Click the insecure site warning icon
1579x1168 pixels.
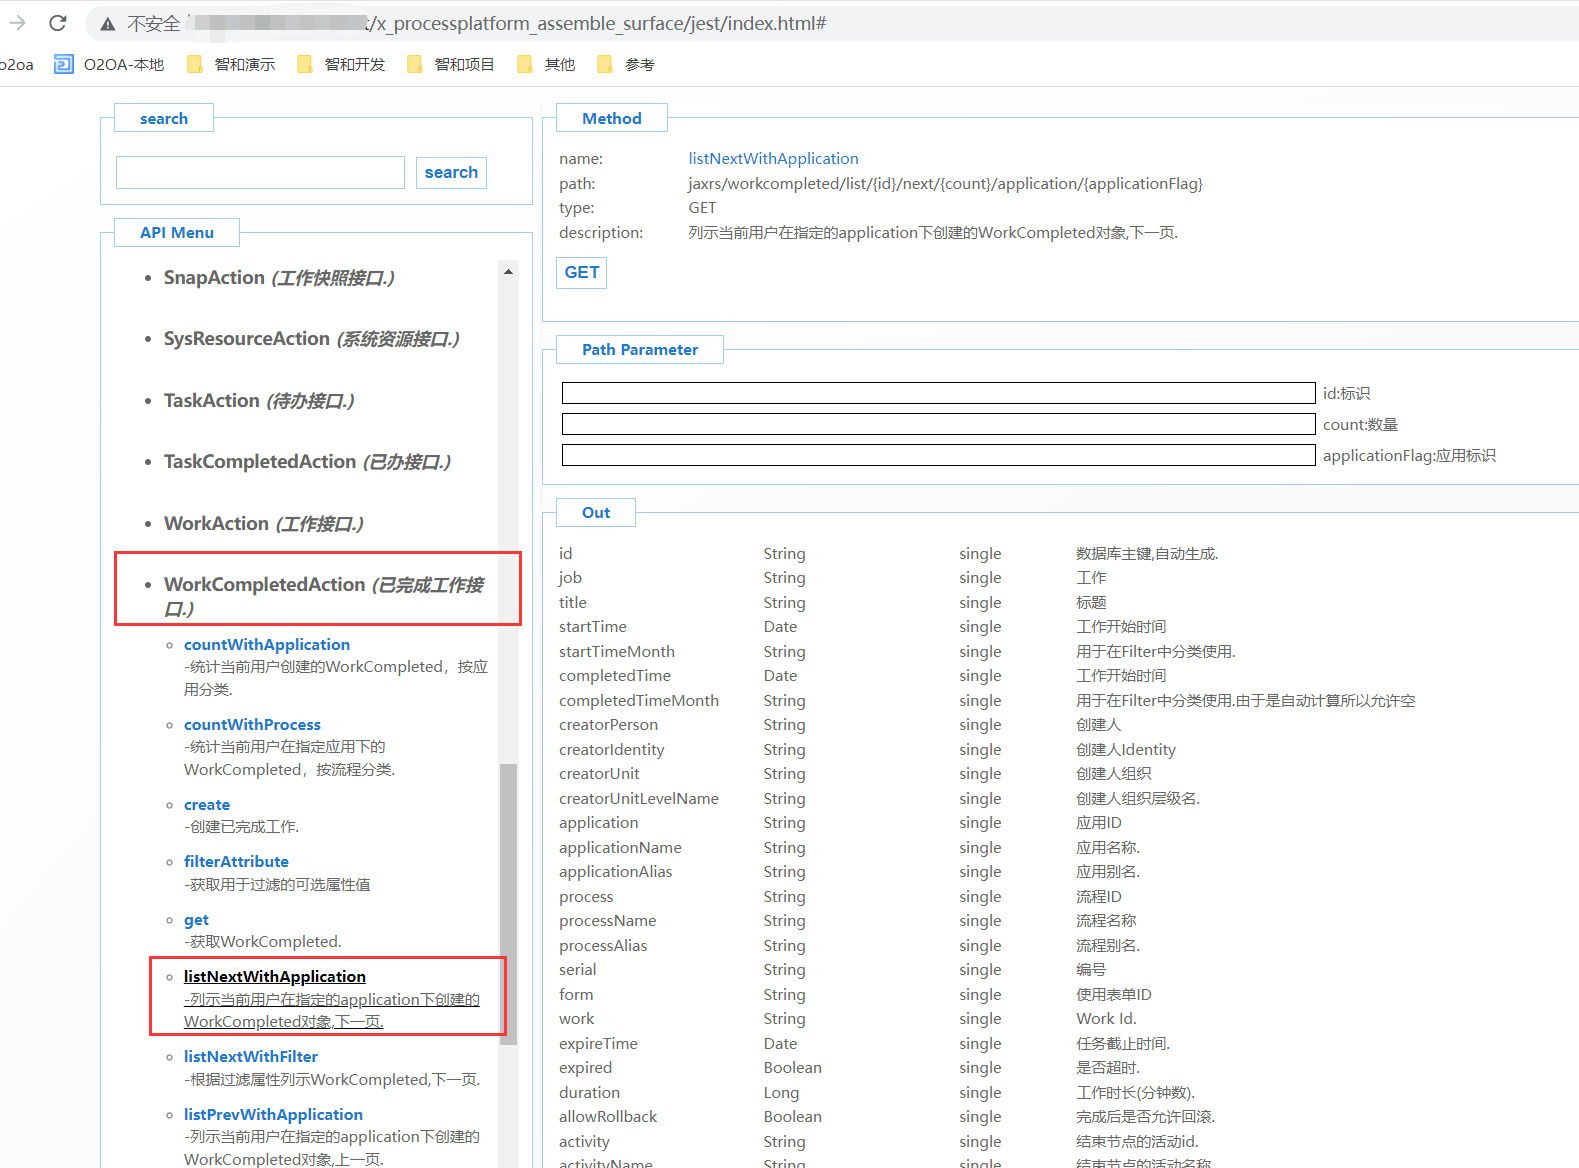(x=108, y=24)
